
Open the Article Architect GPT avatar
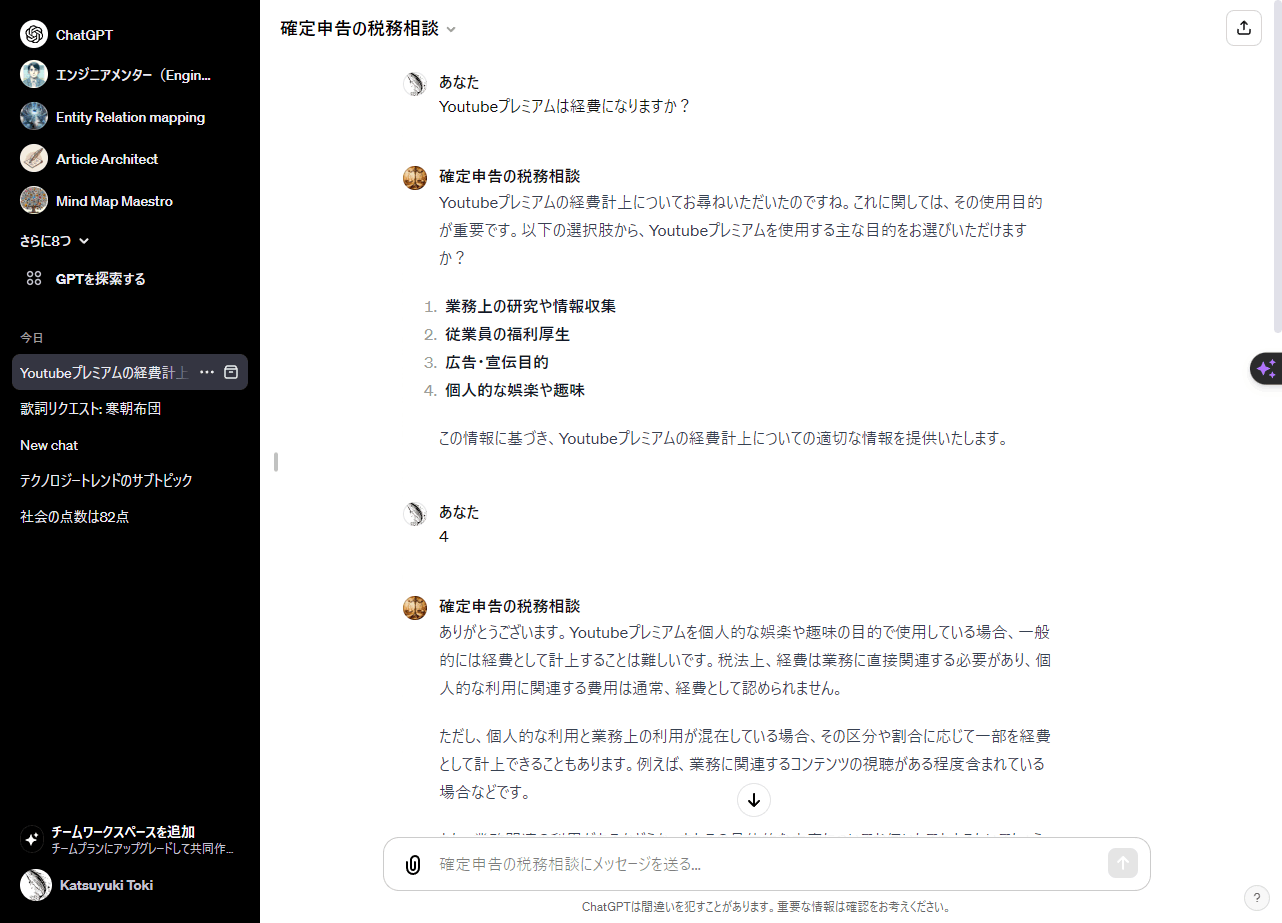(x=34, y=159)
